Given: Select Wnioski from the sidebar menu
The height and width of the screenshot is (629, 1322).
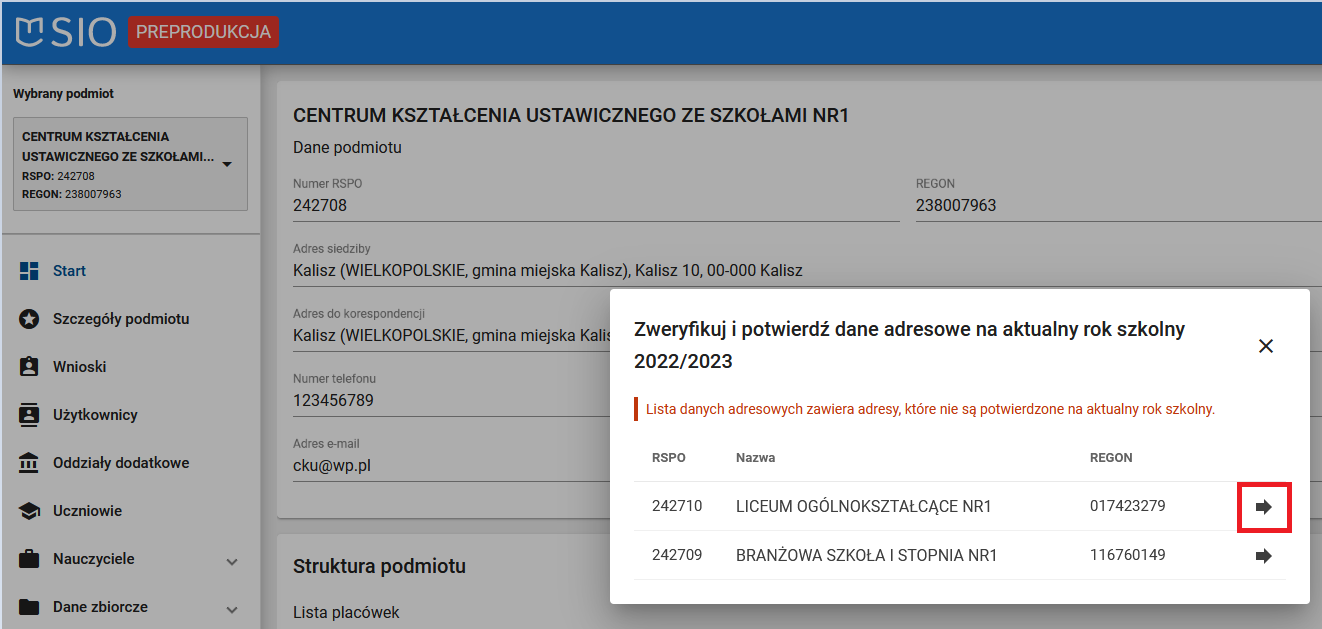Looking at the screenshot, I should click(78, 366).
